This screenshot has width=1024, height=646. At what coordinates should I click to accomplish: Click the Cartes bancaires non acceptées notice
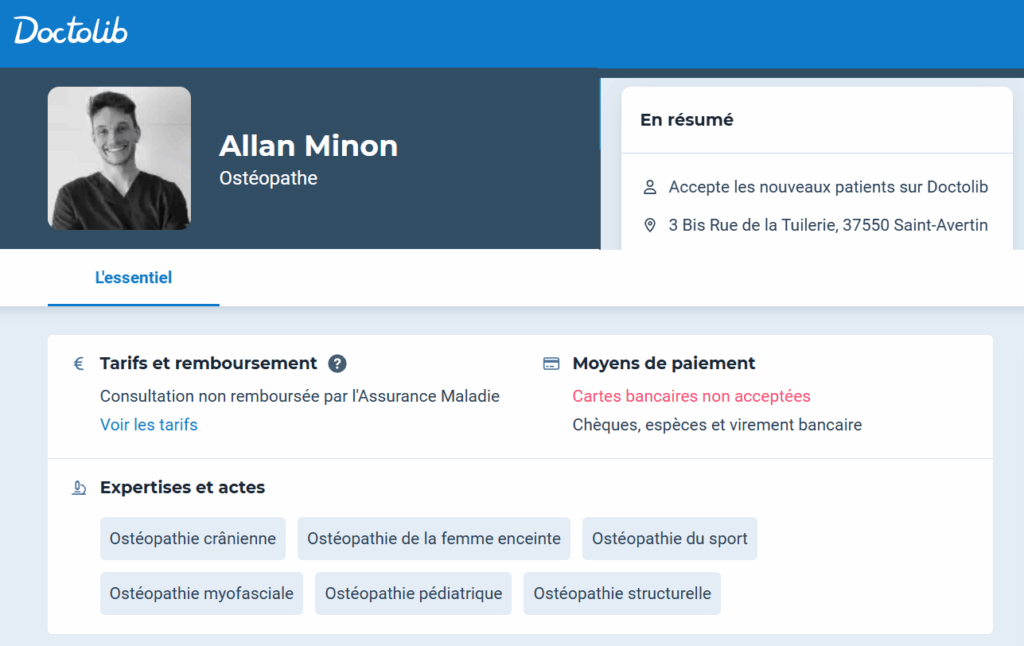pos(691,397)
